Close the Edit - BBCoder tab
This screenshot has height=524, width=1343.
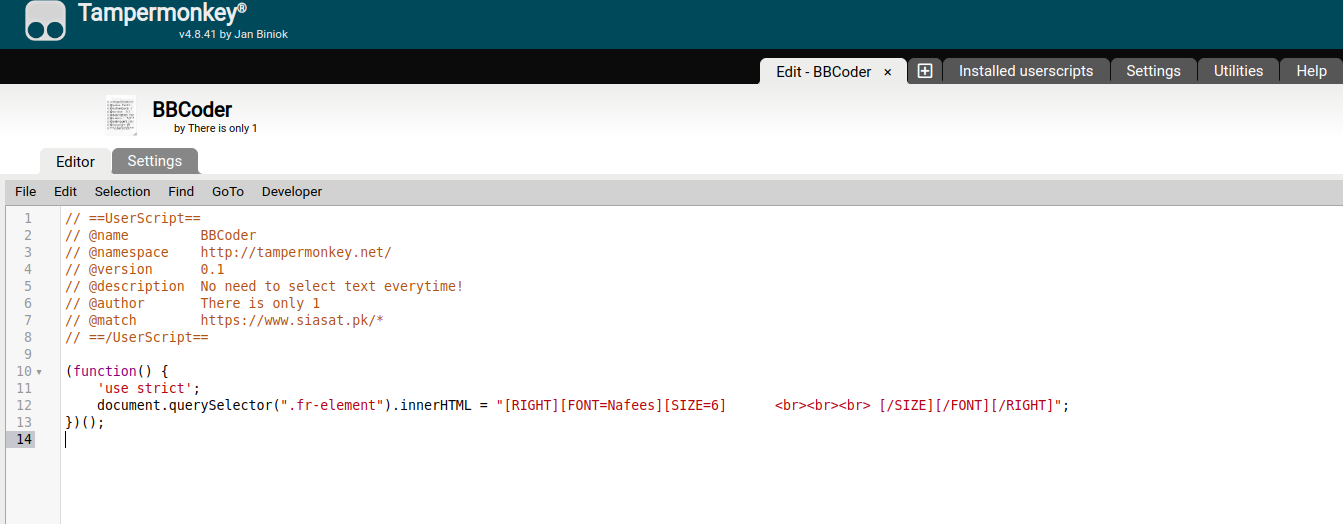[887, 72]
